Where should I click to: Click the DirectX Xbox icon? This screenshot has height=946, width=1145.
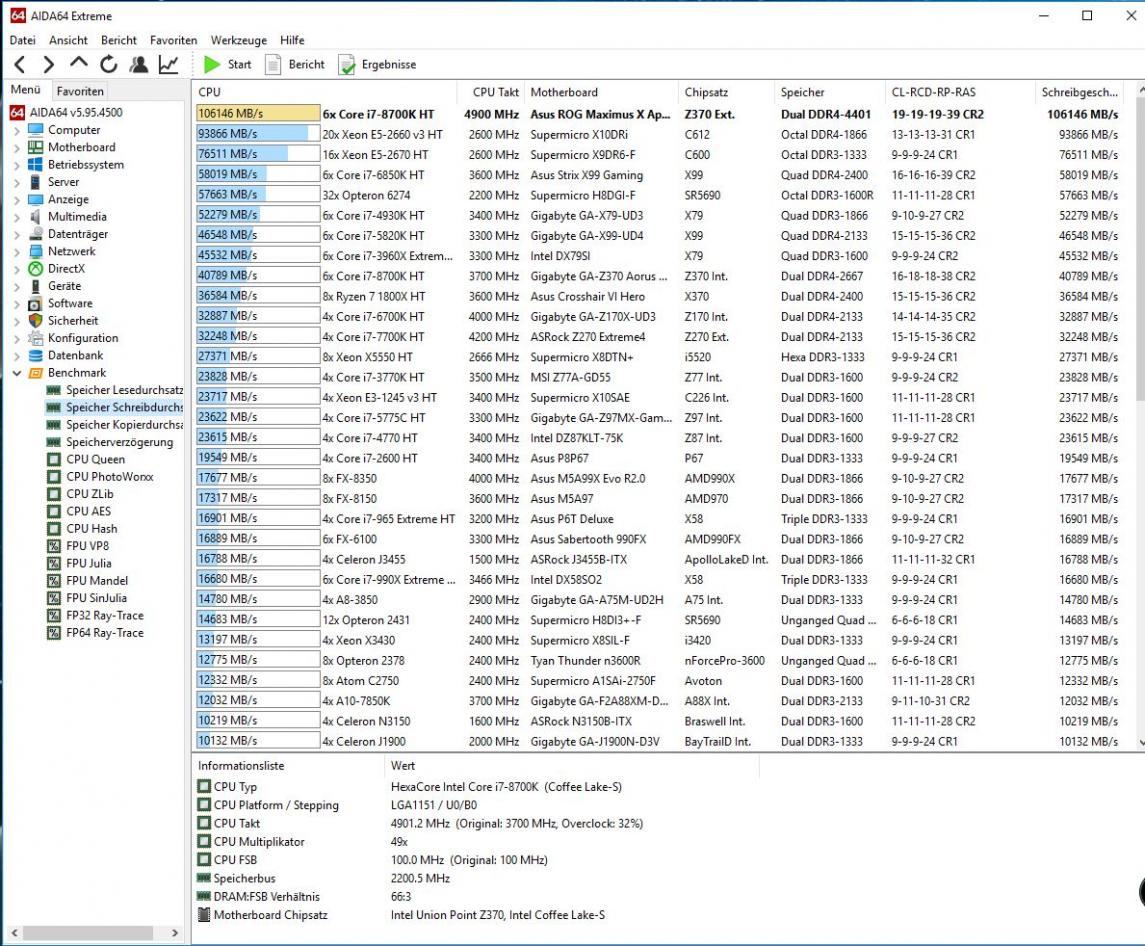pos(35,269)
